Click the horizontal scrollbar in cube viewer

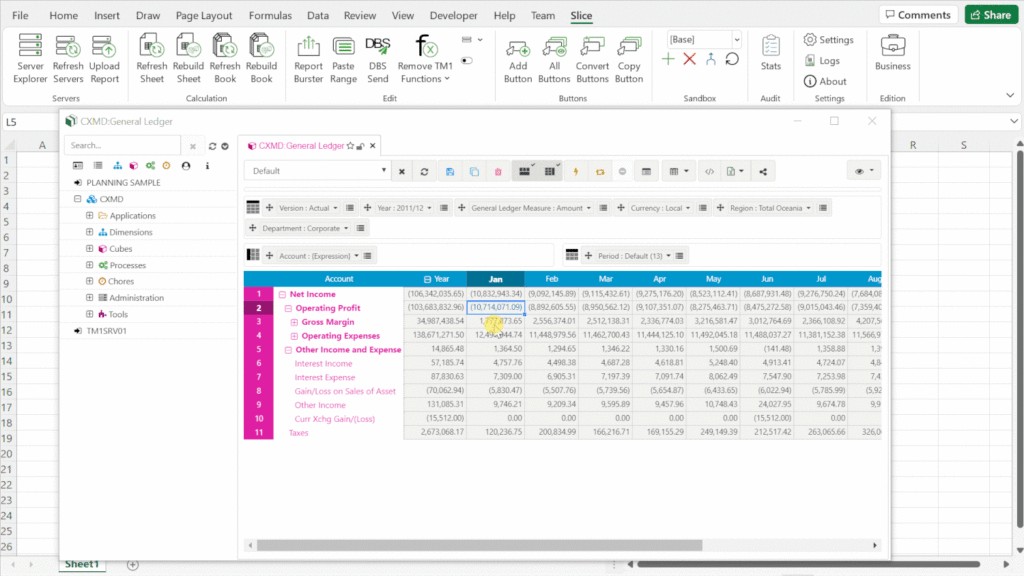480,545
